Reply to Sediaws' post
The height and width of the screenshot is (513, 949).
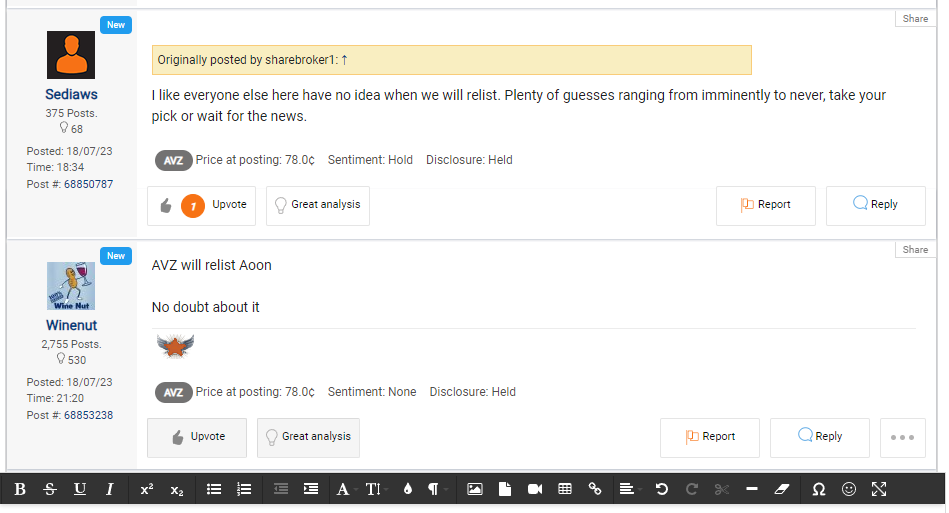pyautogui.click(x=875, y=205)
